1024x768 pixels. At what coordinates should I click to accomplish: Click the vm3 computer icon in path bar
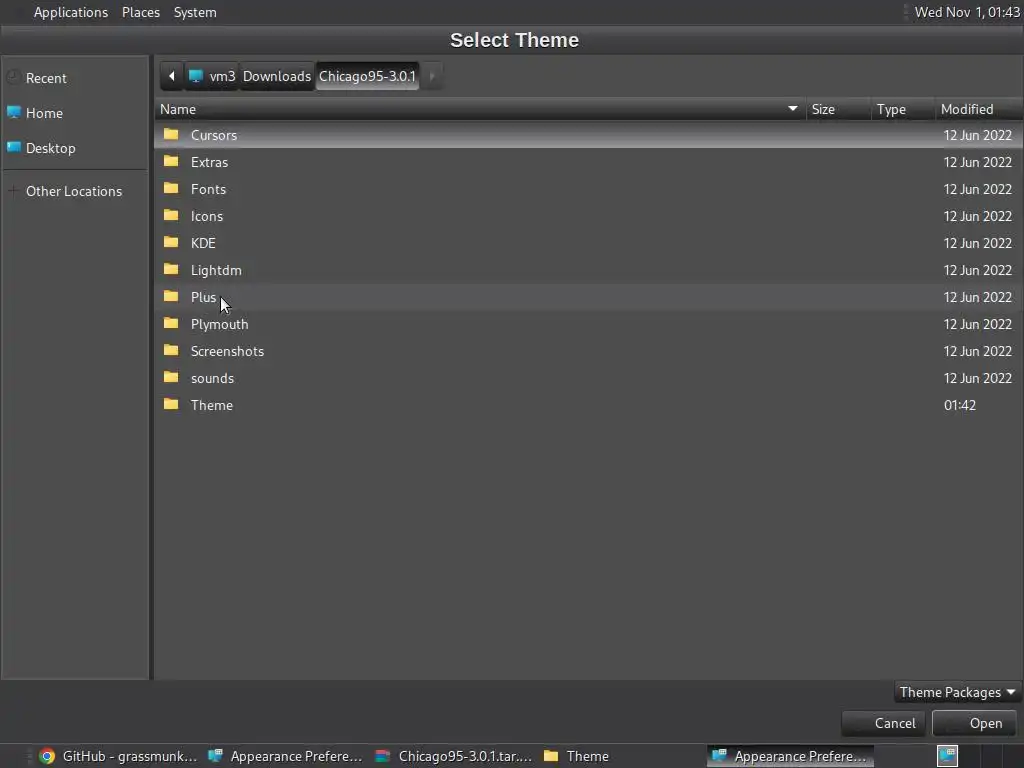coord(195,76)
